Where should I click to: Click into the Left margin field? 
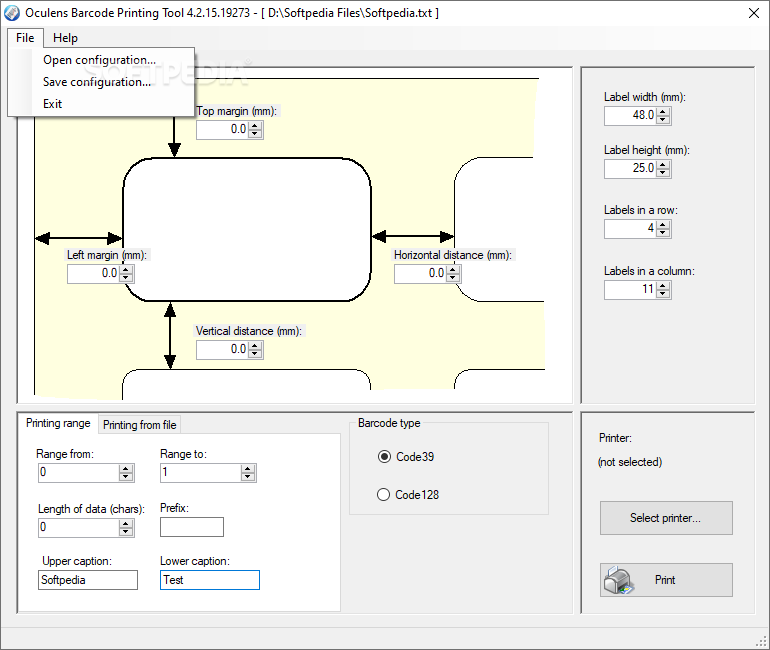coord(94,273)
